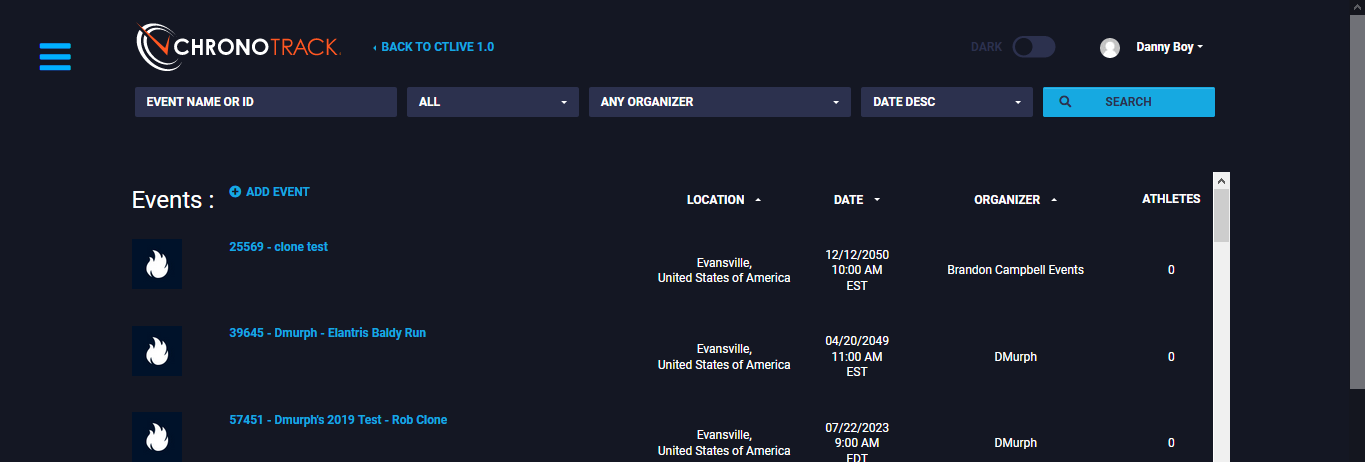
Task: Click flame icon for clone test event
Action: point(157,264)
